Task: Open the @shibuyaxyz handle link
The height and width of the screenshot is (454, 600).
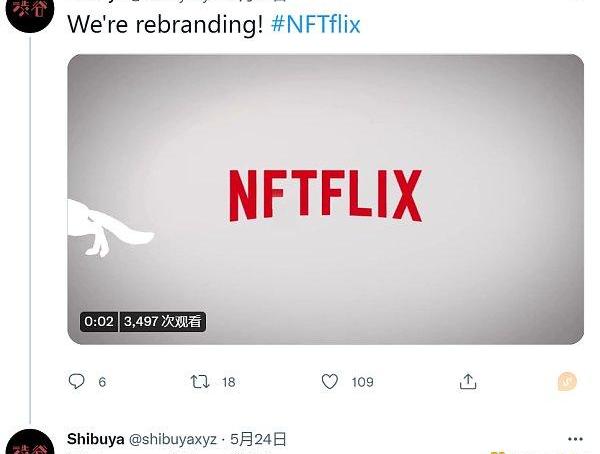Action: coord(173,439)
